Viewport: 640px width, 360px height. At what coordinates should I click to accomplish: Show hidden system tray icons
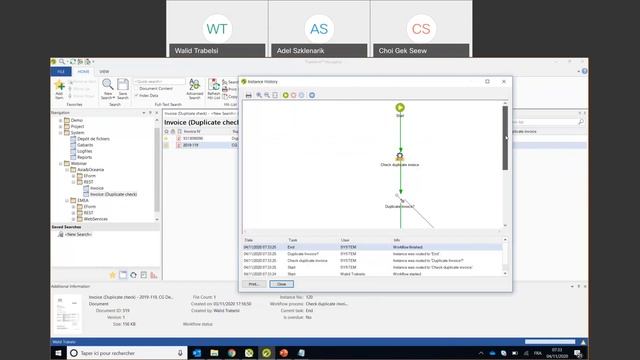(x=481, y=353)
